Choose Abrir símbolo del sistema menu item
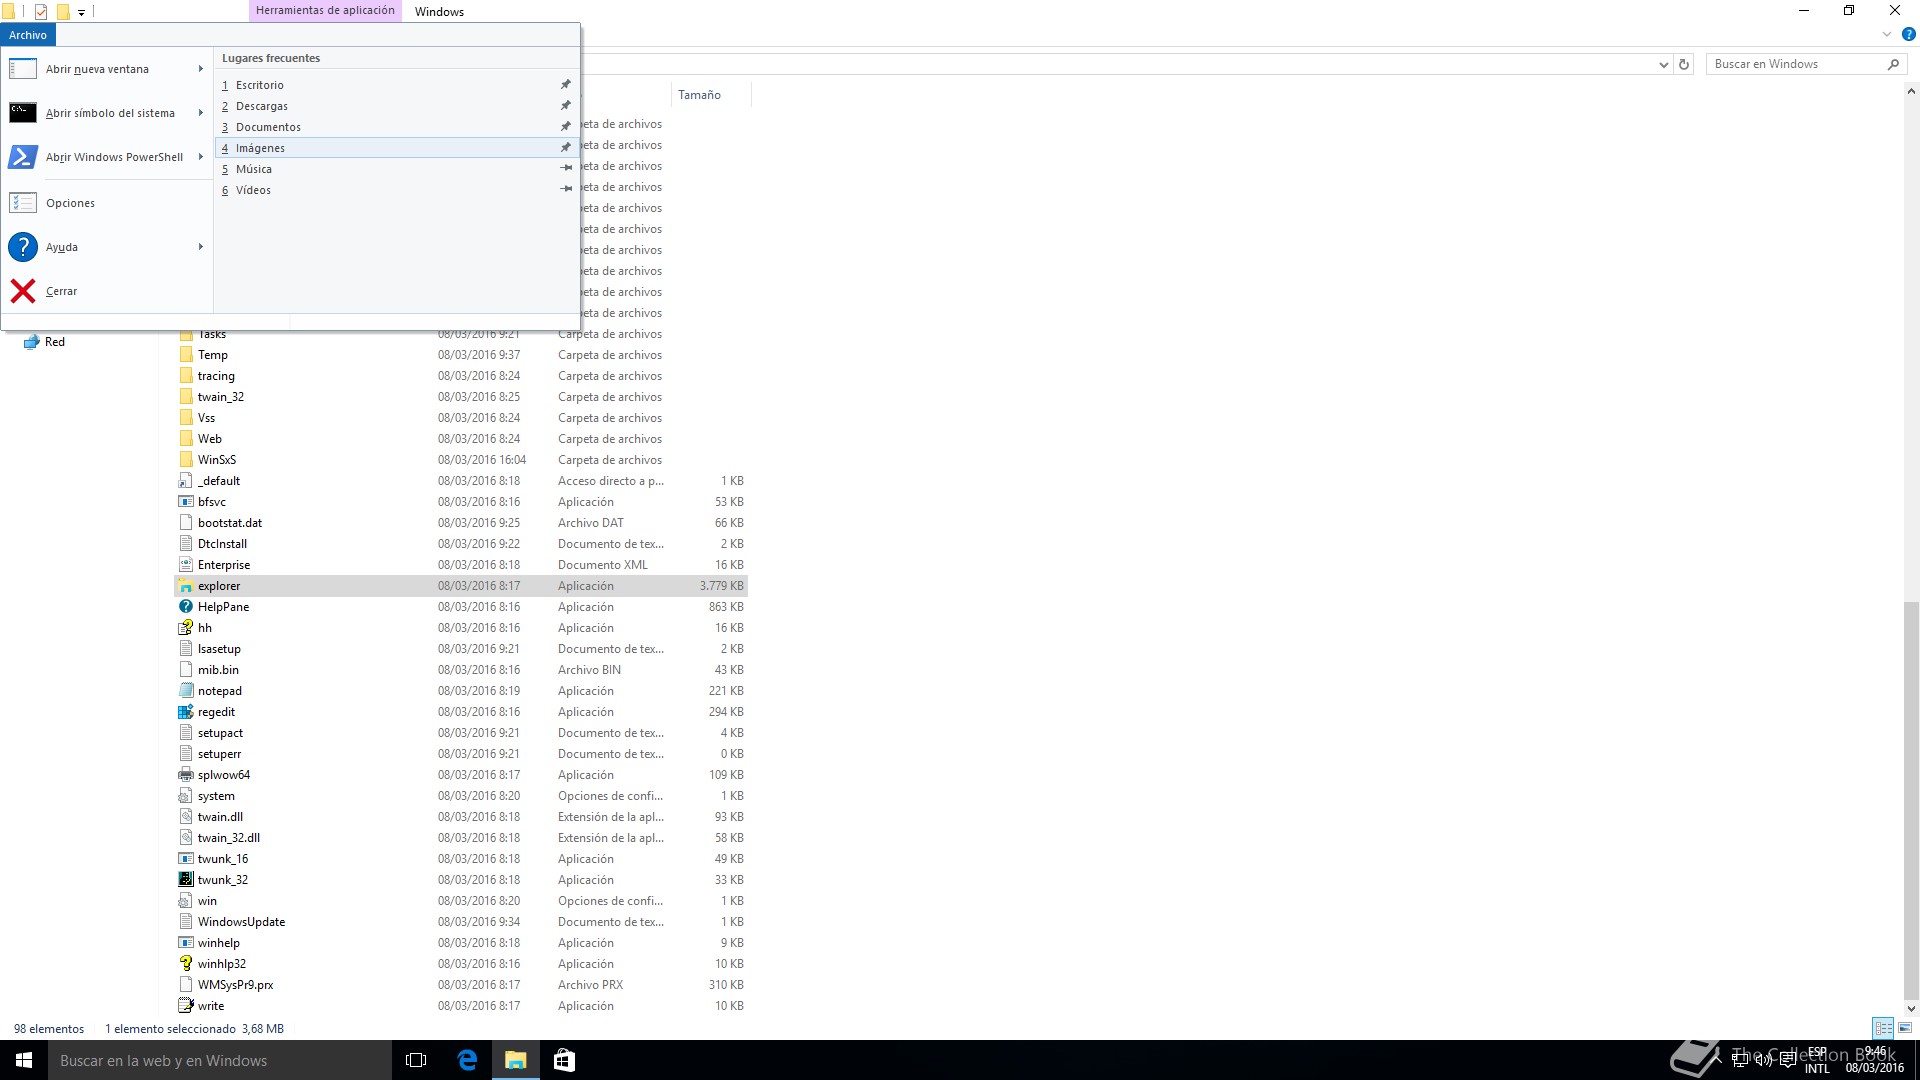The height and width of the screenshot is (1080, 1920). click(107, 113)
